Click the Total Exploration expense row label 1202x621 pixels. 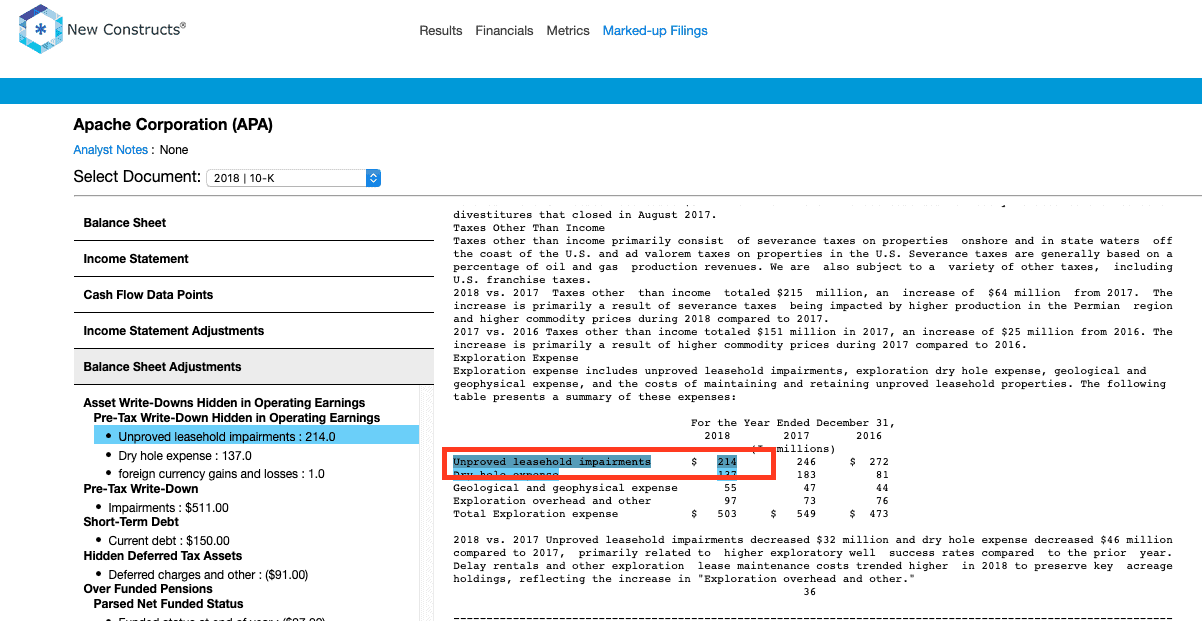coord(535,514)
